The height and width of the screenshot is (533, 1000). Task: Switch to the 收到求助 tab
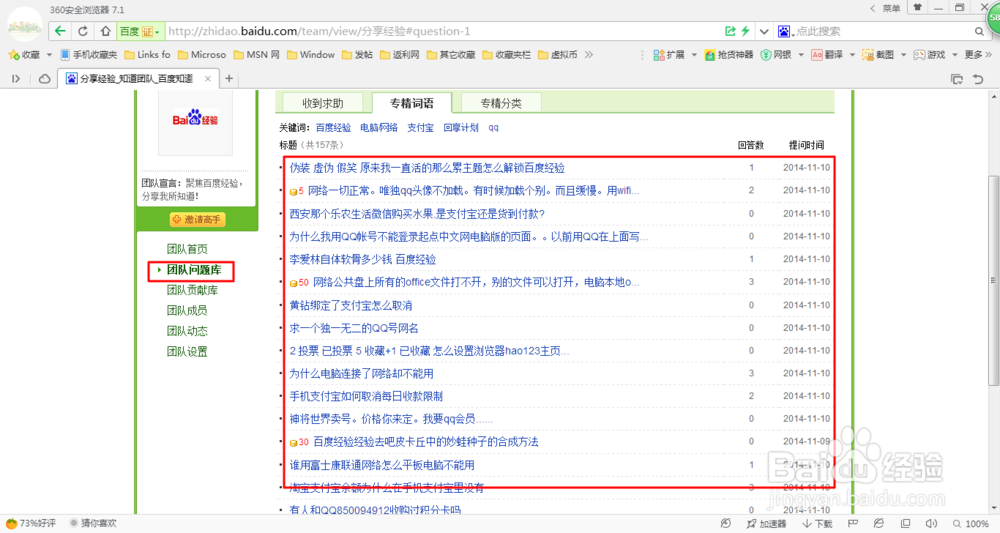click(x=323, y=103)
